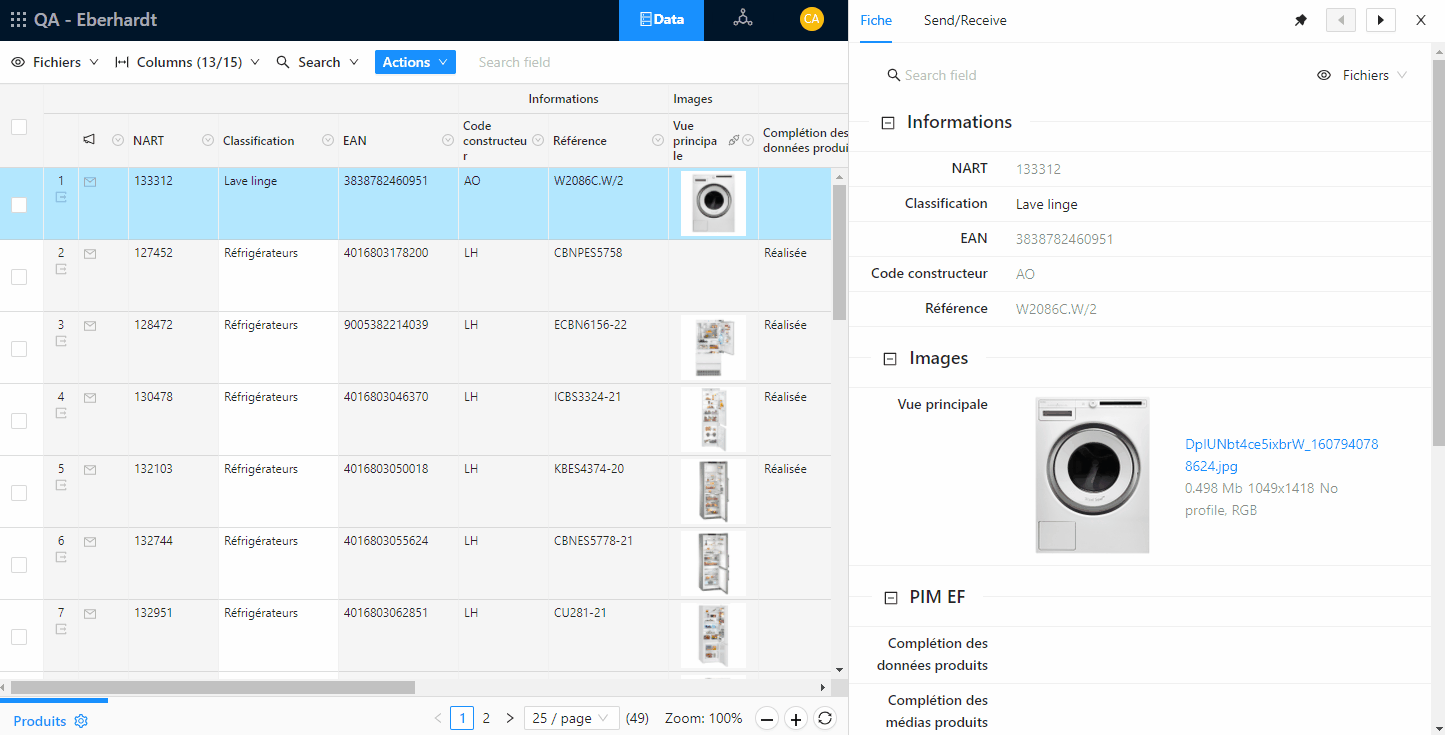1445x735 pixels.
Task: Open the Actions dropdown
Action: [x=415, y=62]
